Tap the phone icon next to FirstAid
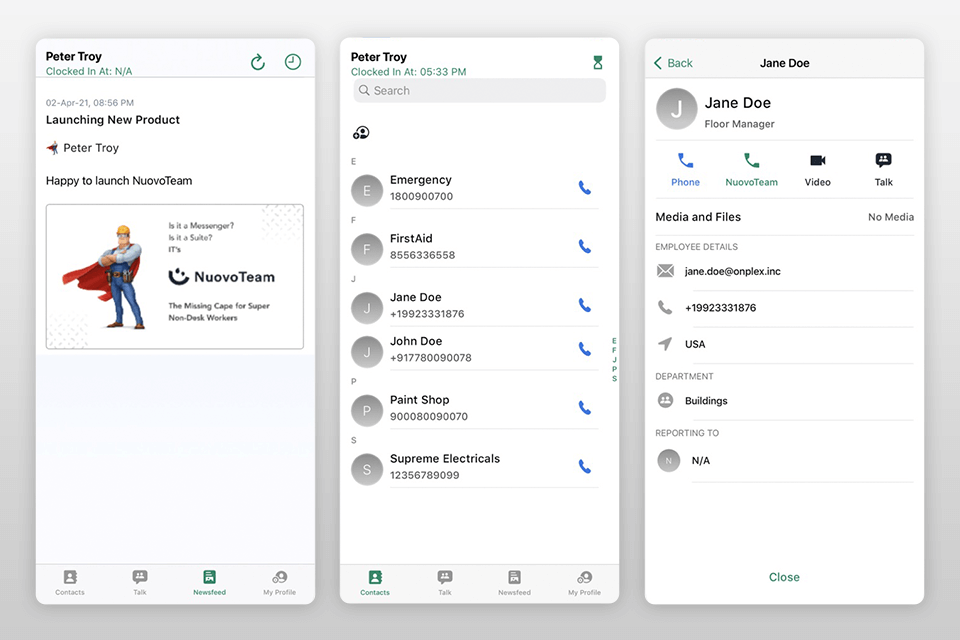 (584, 244)
